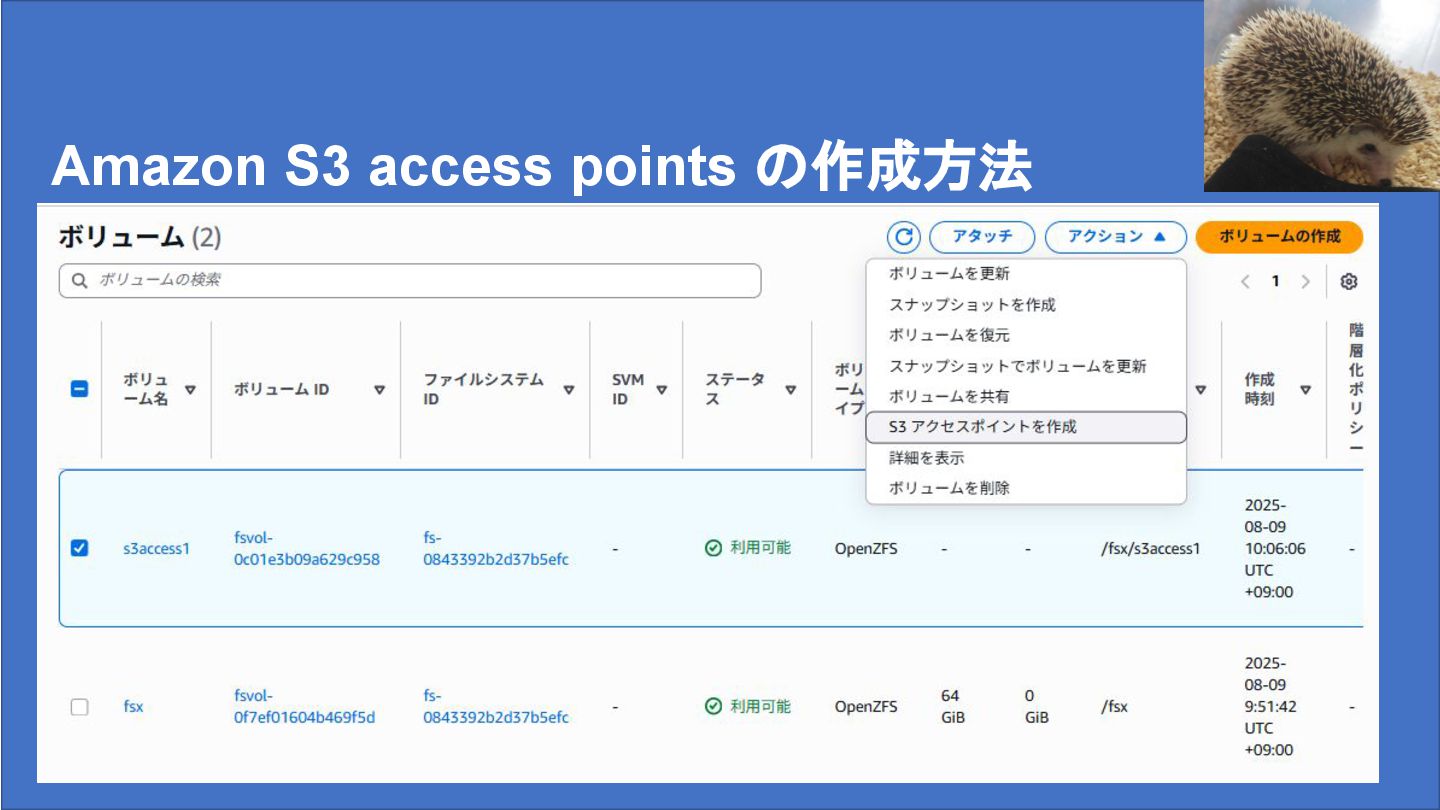Collapse the アクション dropdown button
The width and height of the screenshot is (1440, 810).
click(x=1116, y=237)
